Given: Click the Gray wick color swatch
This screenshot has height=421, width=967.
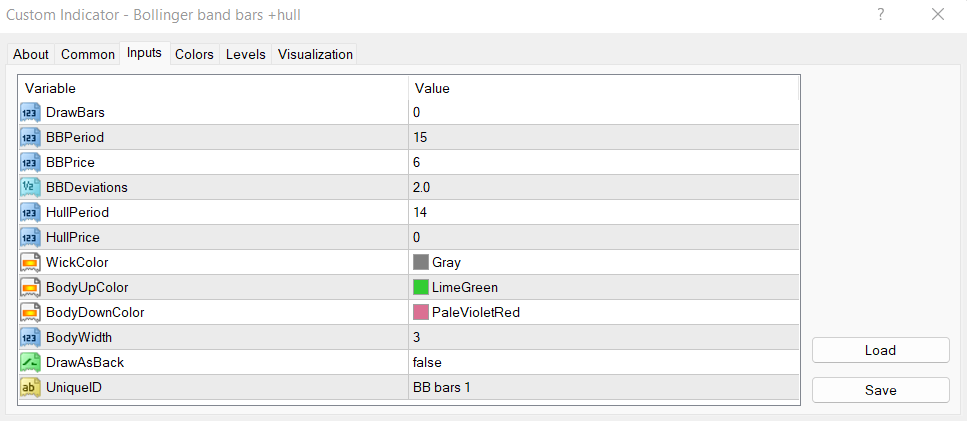Looking at the screenshot, I should click(x=421, y=263).
